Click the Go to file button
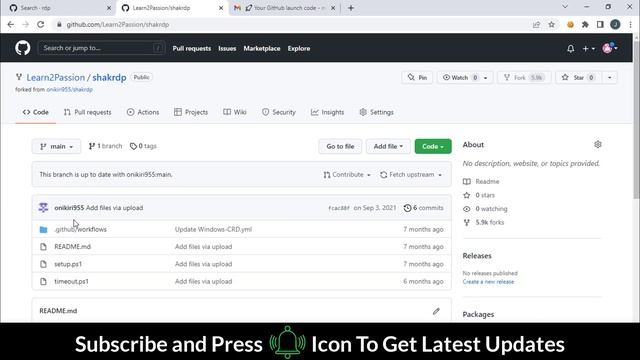Image resolution: width=640 pixels, height=360 pixels. pyautogui.click(x=340, y=146)
